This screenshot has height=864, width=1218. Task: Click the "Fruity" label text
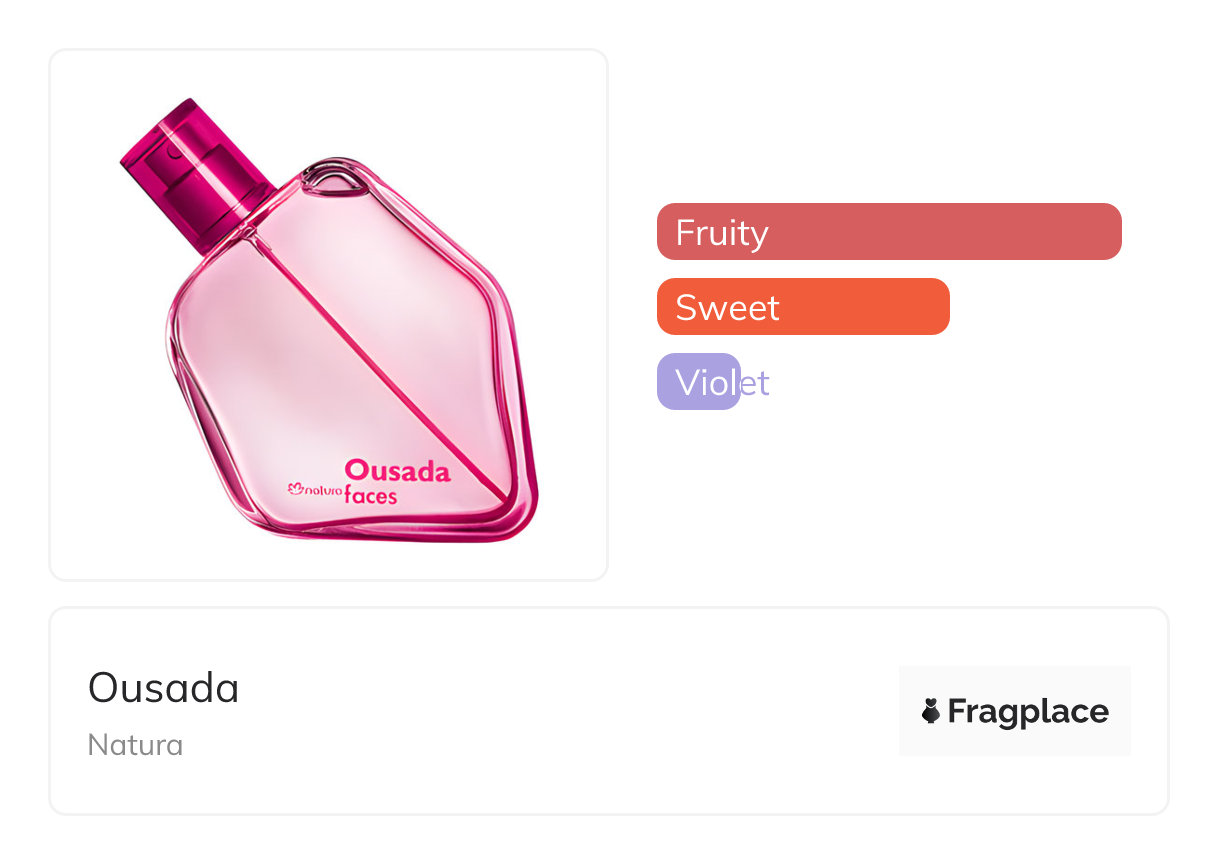(721, 232)
